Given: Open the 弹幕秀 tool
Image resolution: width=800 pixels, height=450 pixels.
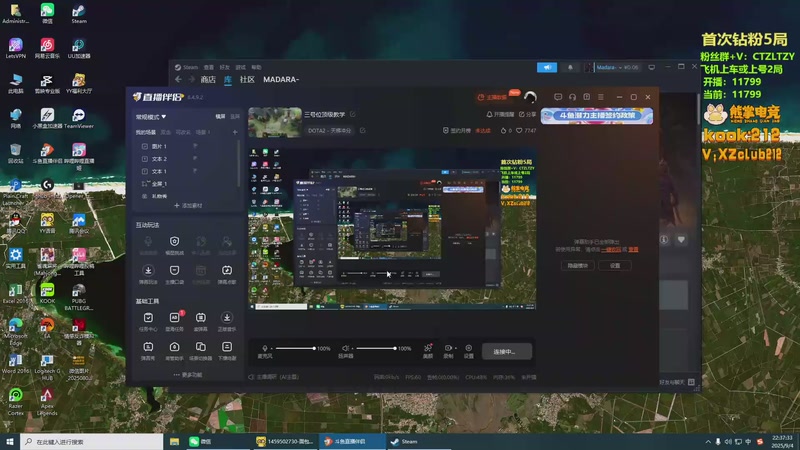Looking at the screenshot, I should coord(148,351).
